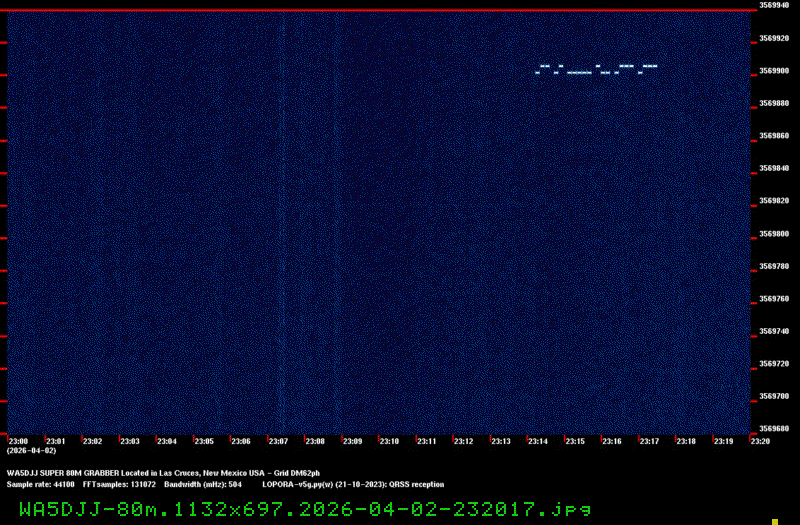Select the 23:07 time marker
The width and height of the screenshot is (800, 525).
pyautogui.click(x=278, y=441)
